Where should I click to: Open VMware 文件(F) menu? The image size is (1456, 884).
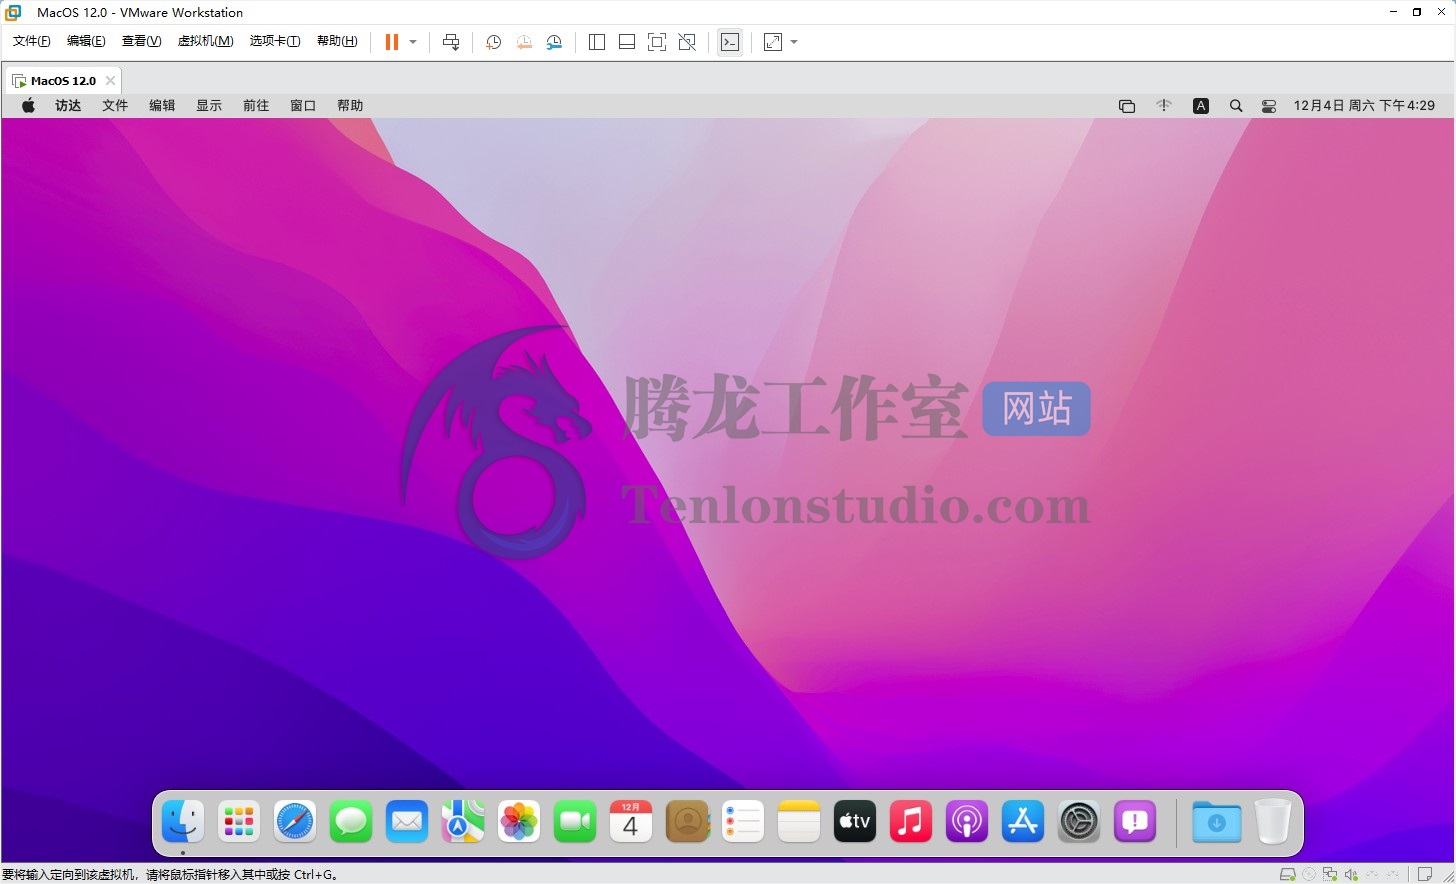click(x=32, y=41)
